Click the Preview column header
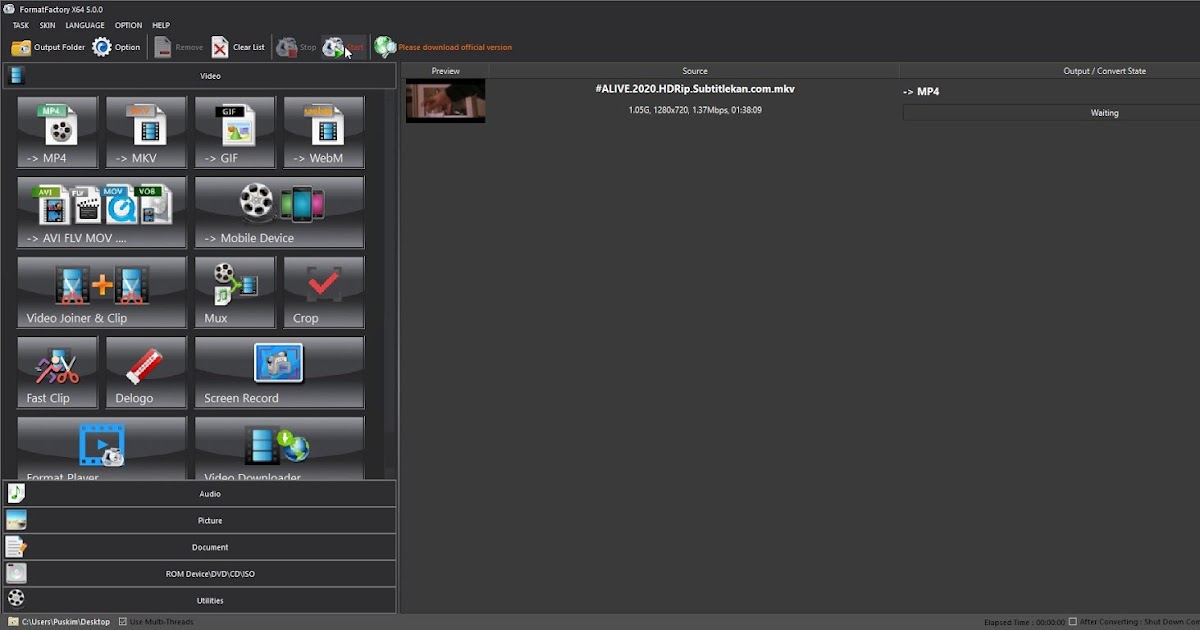Viewport: 1200px width, 630px height. (445, 71)
